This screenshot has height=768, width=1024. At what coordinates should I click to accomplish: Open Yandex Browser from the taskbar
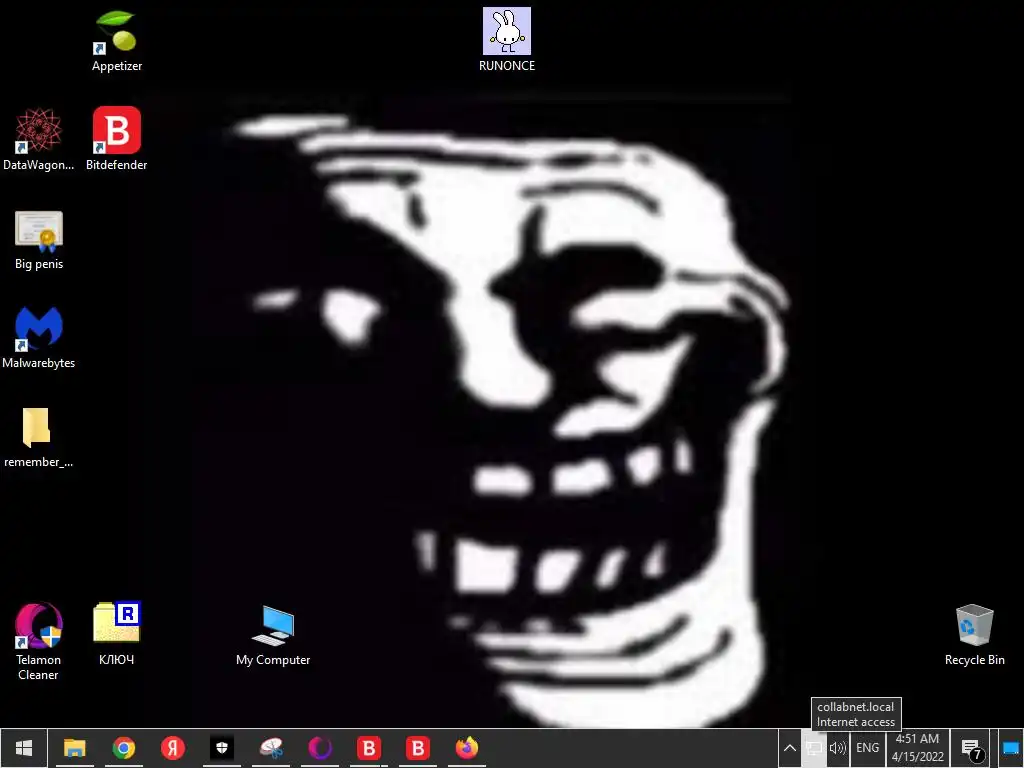[x=172, y=748]
